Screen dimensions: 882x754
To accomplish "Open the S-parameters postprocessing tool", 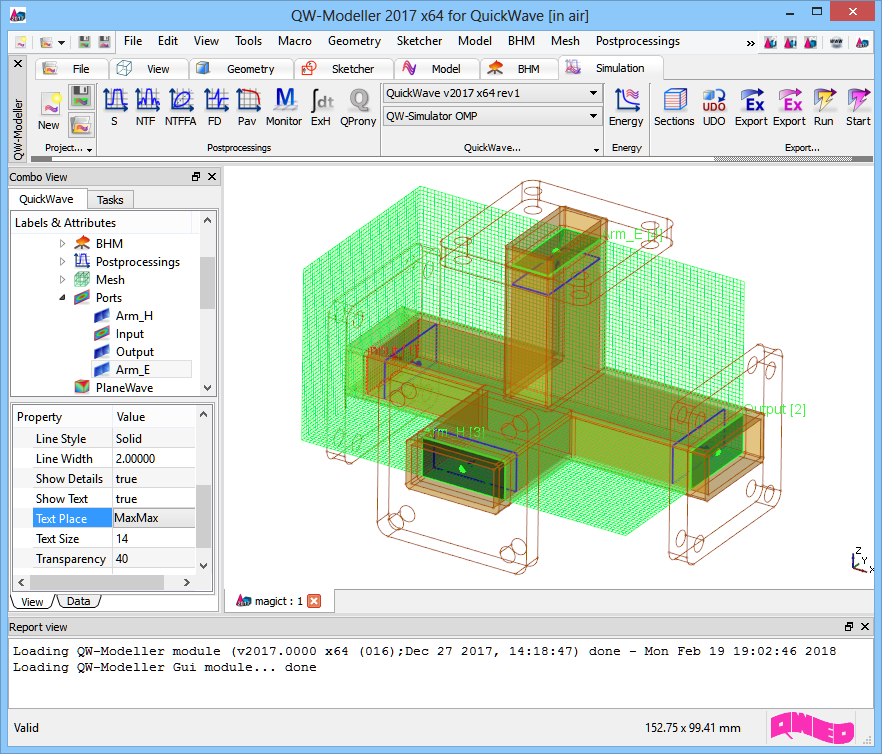I will pyautogui.click(x=114, y=106).
